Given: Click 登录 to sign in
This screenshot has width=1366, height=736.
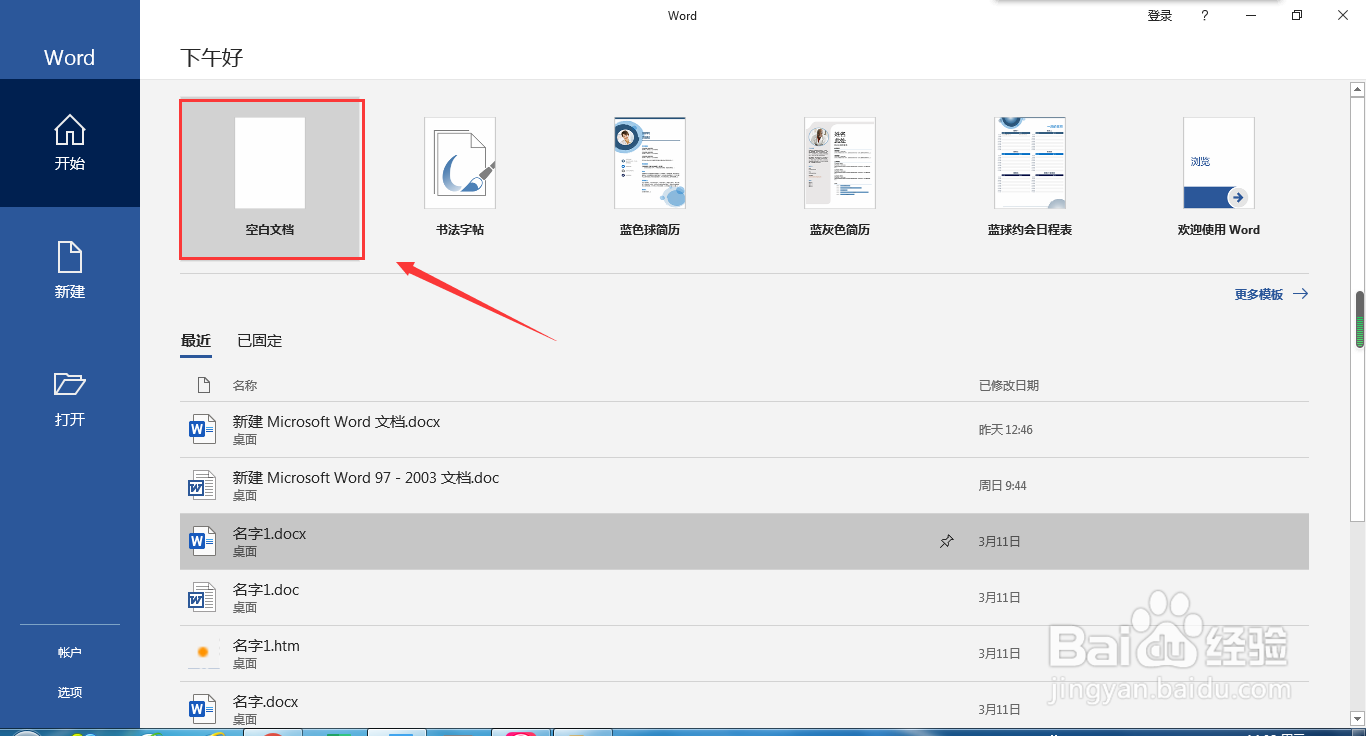Looking at the screenshot, I should tap(1160, 16).
